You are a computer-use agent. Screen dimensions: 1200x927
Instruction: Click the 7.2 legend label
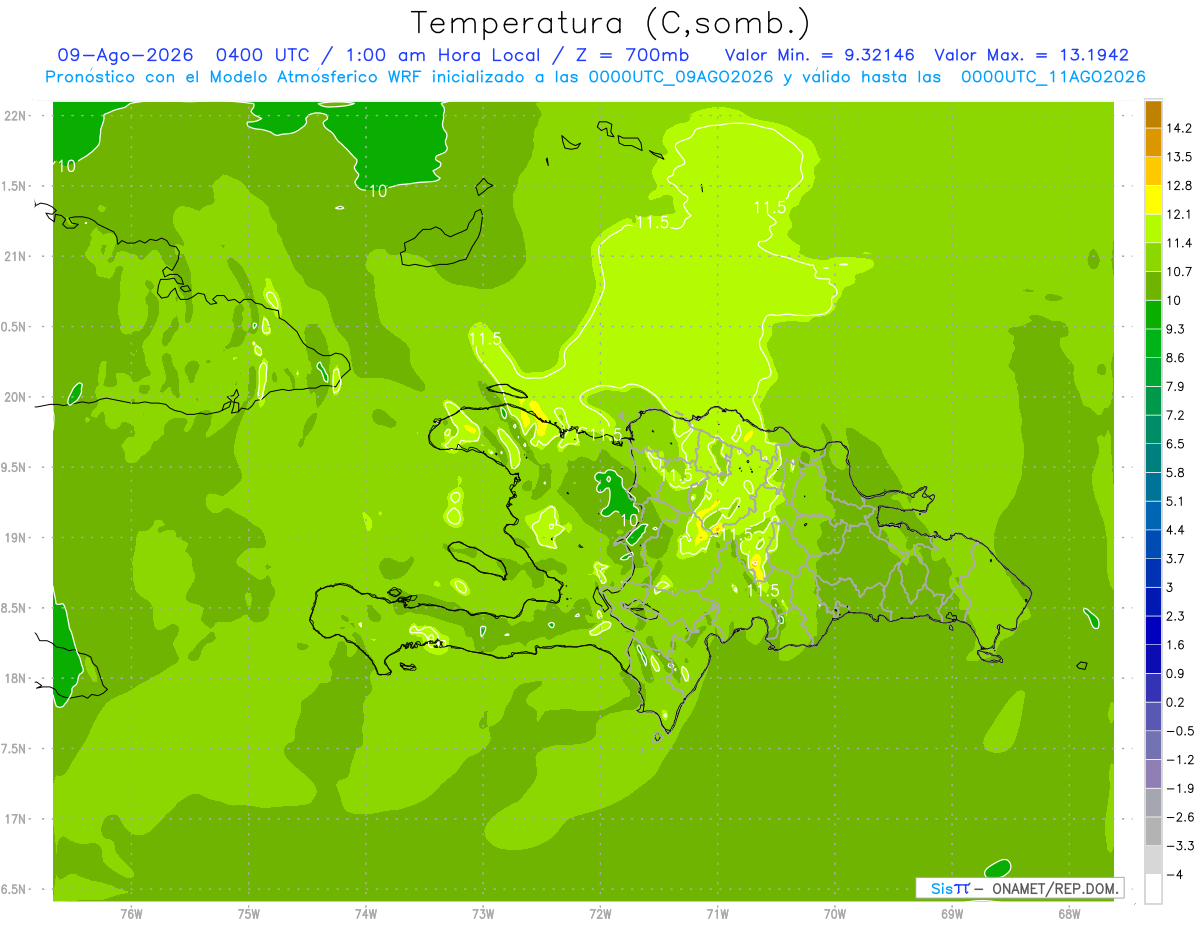[1176, 415]
